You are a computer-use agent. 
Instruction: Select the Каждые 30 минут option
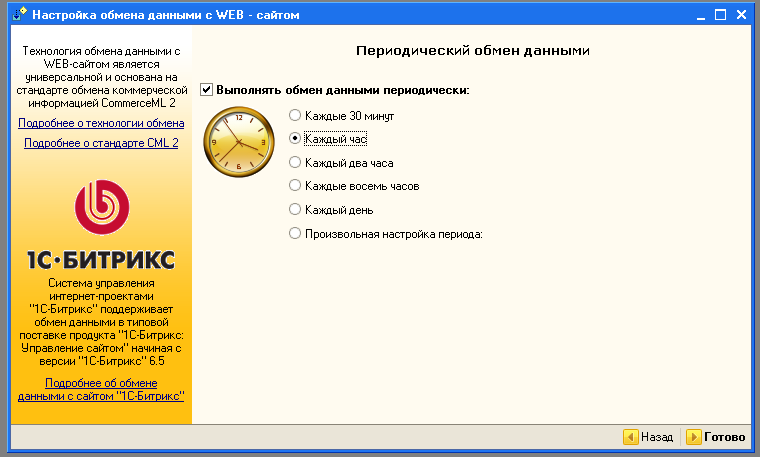pyautogui.click(x=294, y=114)
